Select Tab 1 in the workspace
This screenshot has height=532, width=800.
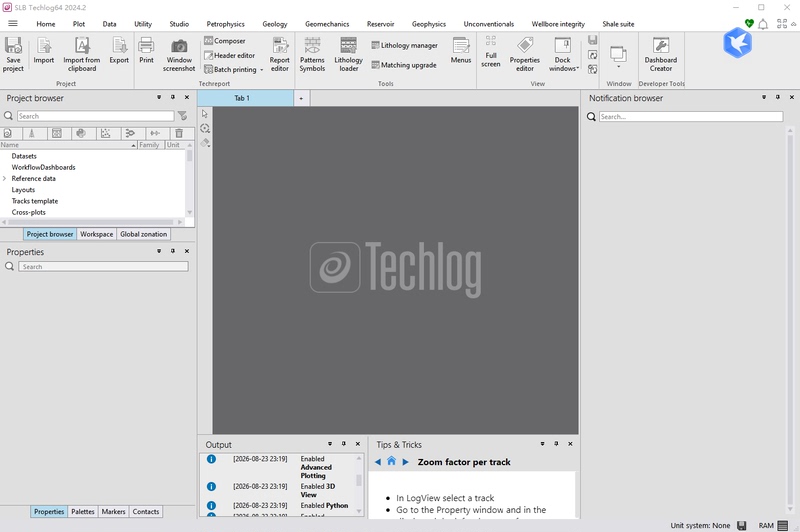click(245, 98)
